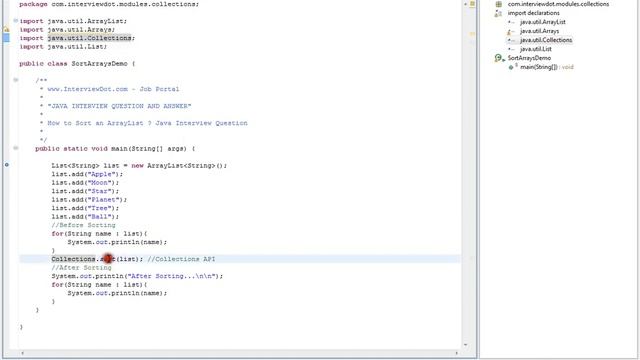Click the 'public static void main' declaration line
This screenshot has height=360, width=640.
115,149
